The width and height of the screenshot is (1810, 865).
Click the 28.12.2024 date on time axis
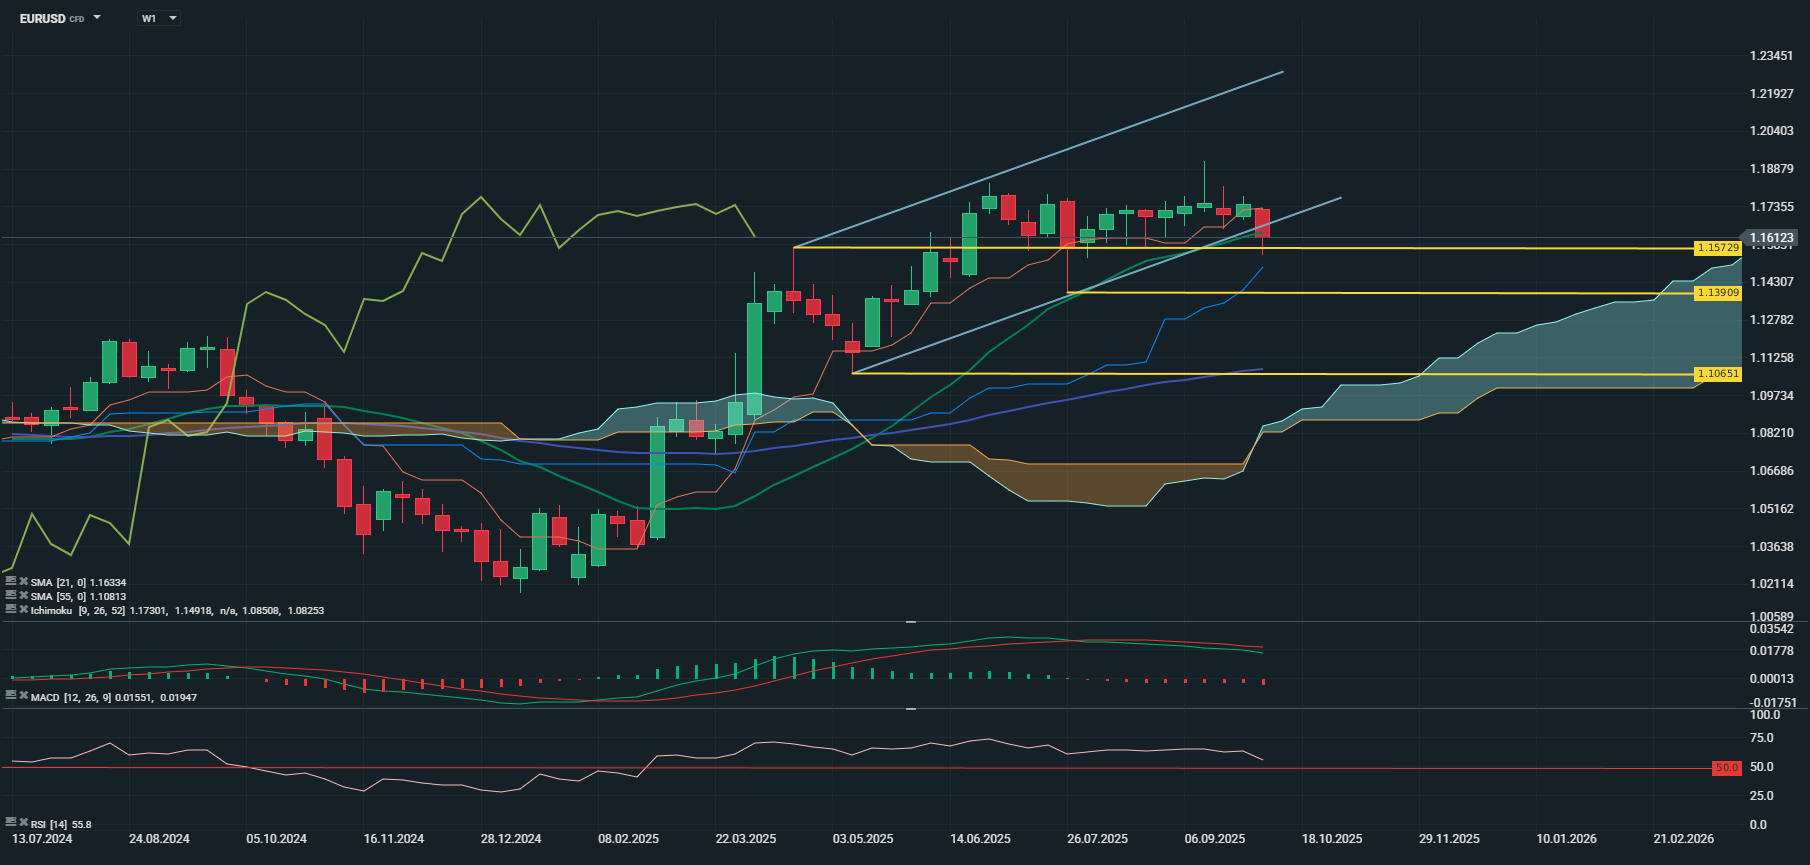pos(511,839)
